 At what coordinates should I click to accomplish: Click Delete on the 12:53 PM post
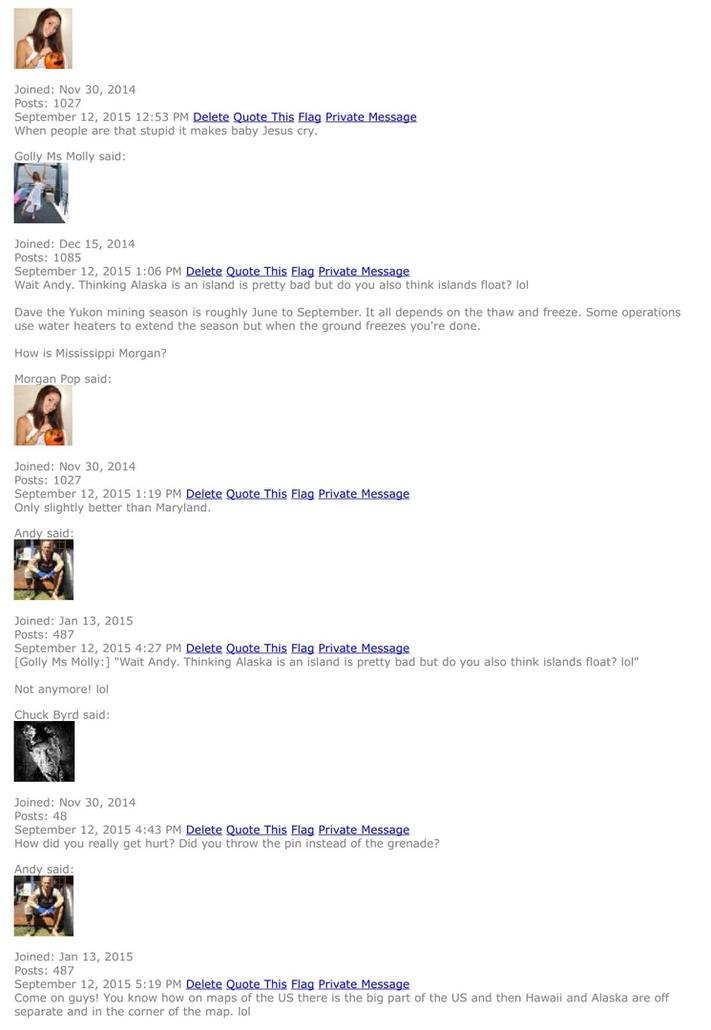pos(211,117)
